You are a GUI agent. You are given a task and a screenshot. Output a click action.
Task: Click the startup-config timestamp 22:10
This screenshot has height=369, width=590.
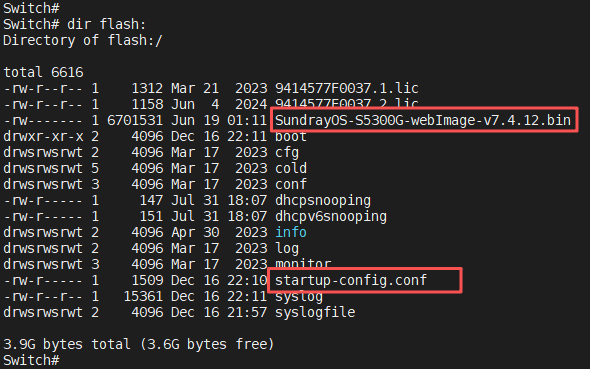[247, 281]
